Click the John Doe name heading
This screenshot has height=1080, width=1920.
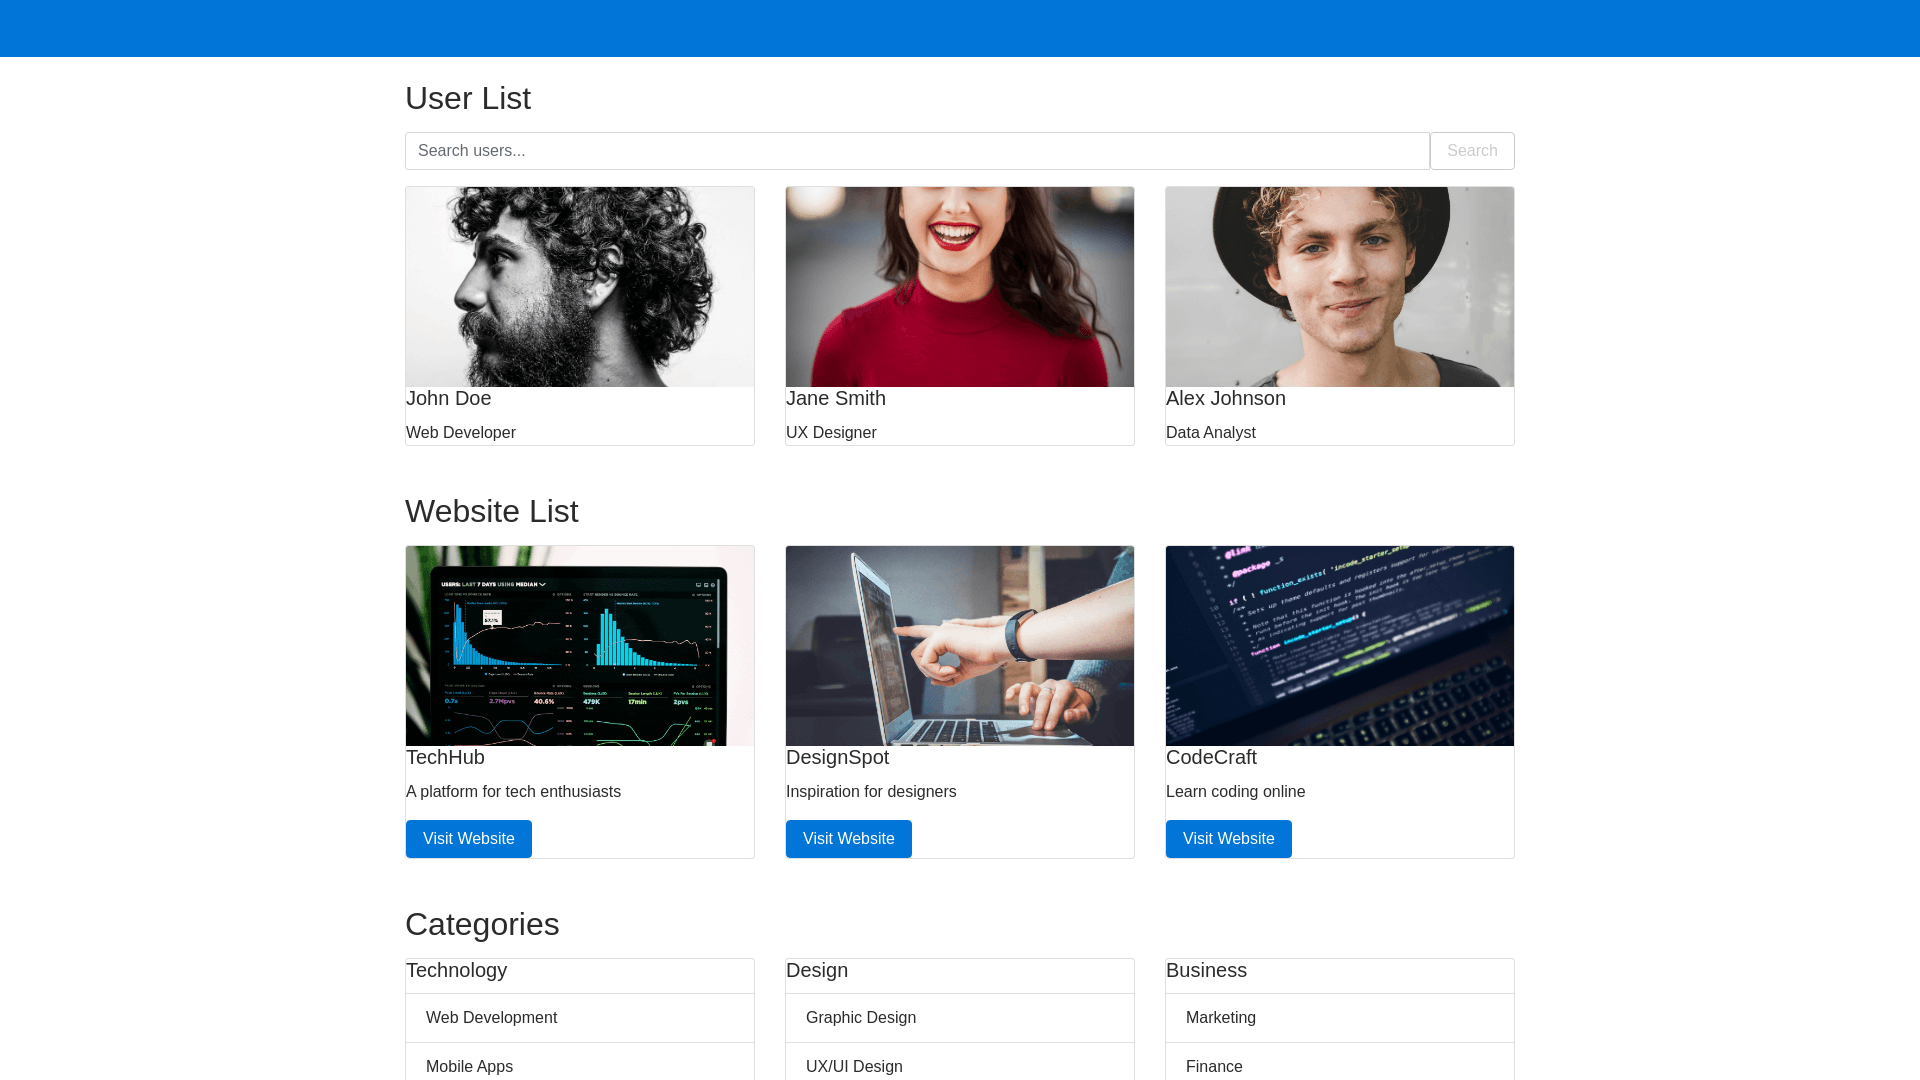(x=449, y=398)
